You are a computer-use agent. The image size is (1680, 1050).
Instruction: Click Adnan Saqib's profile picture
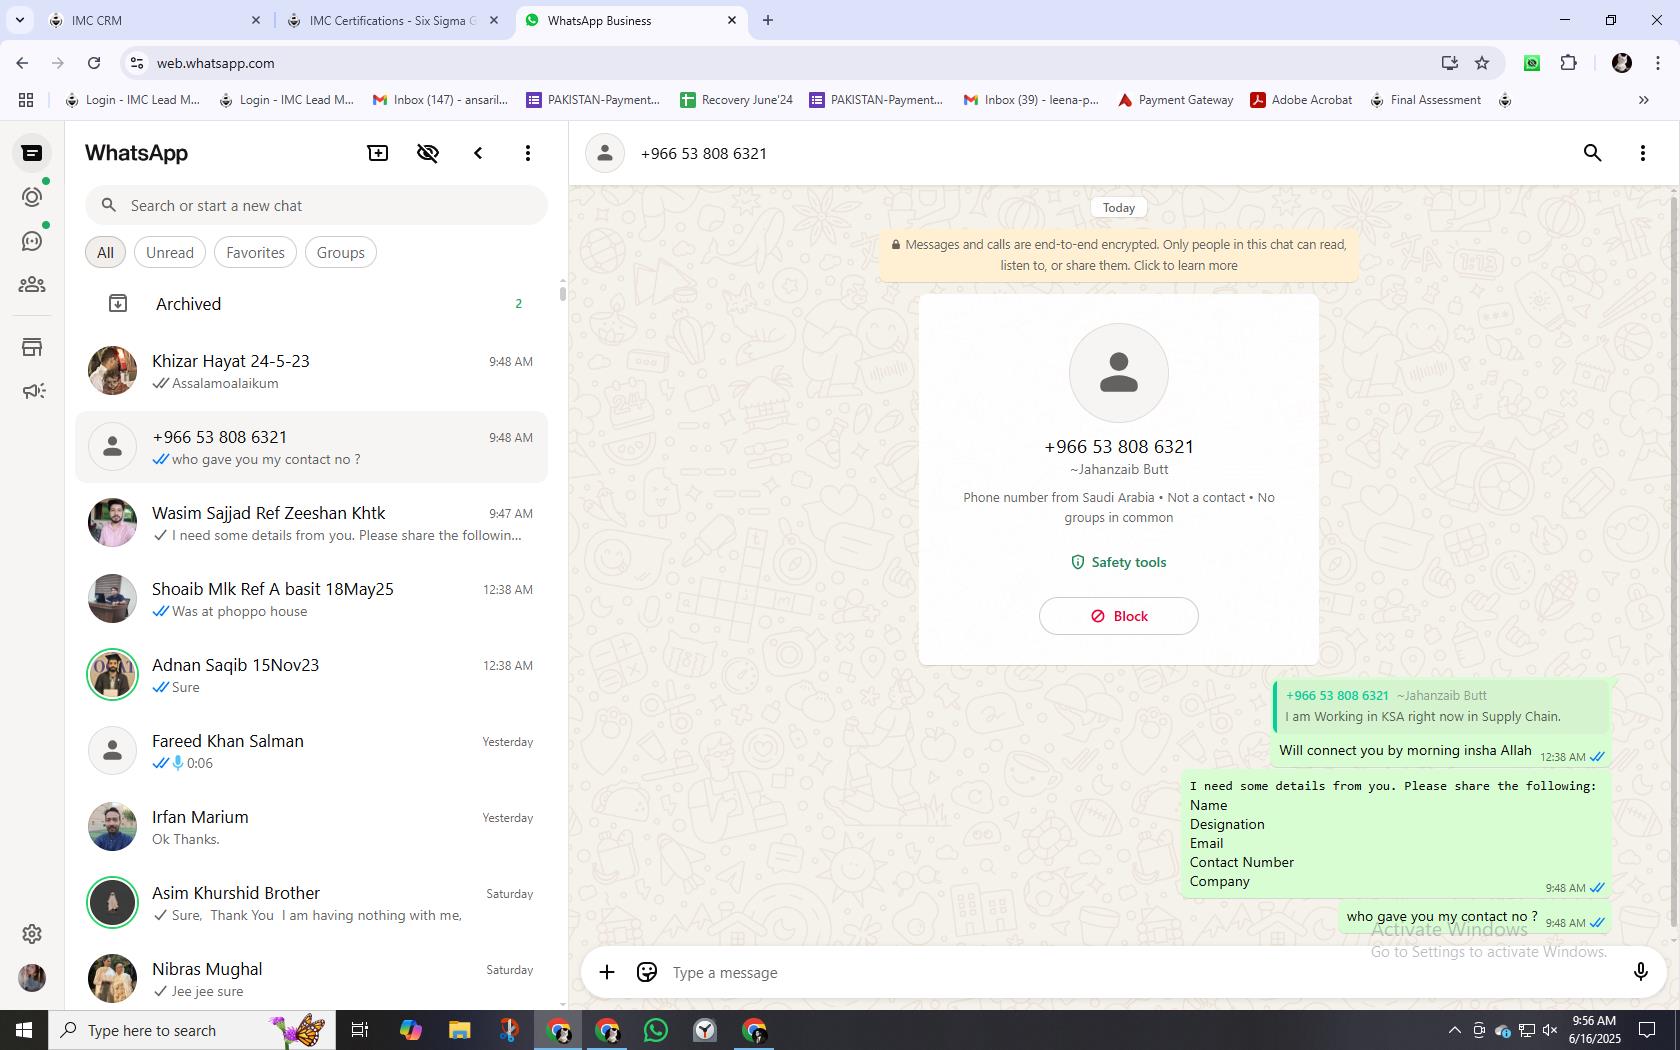click(112, 675)
